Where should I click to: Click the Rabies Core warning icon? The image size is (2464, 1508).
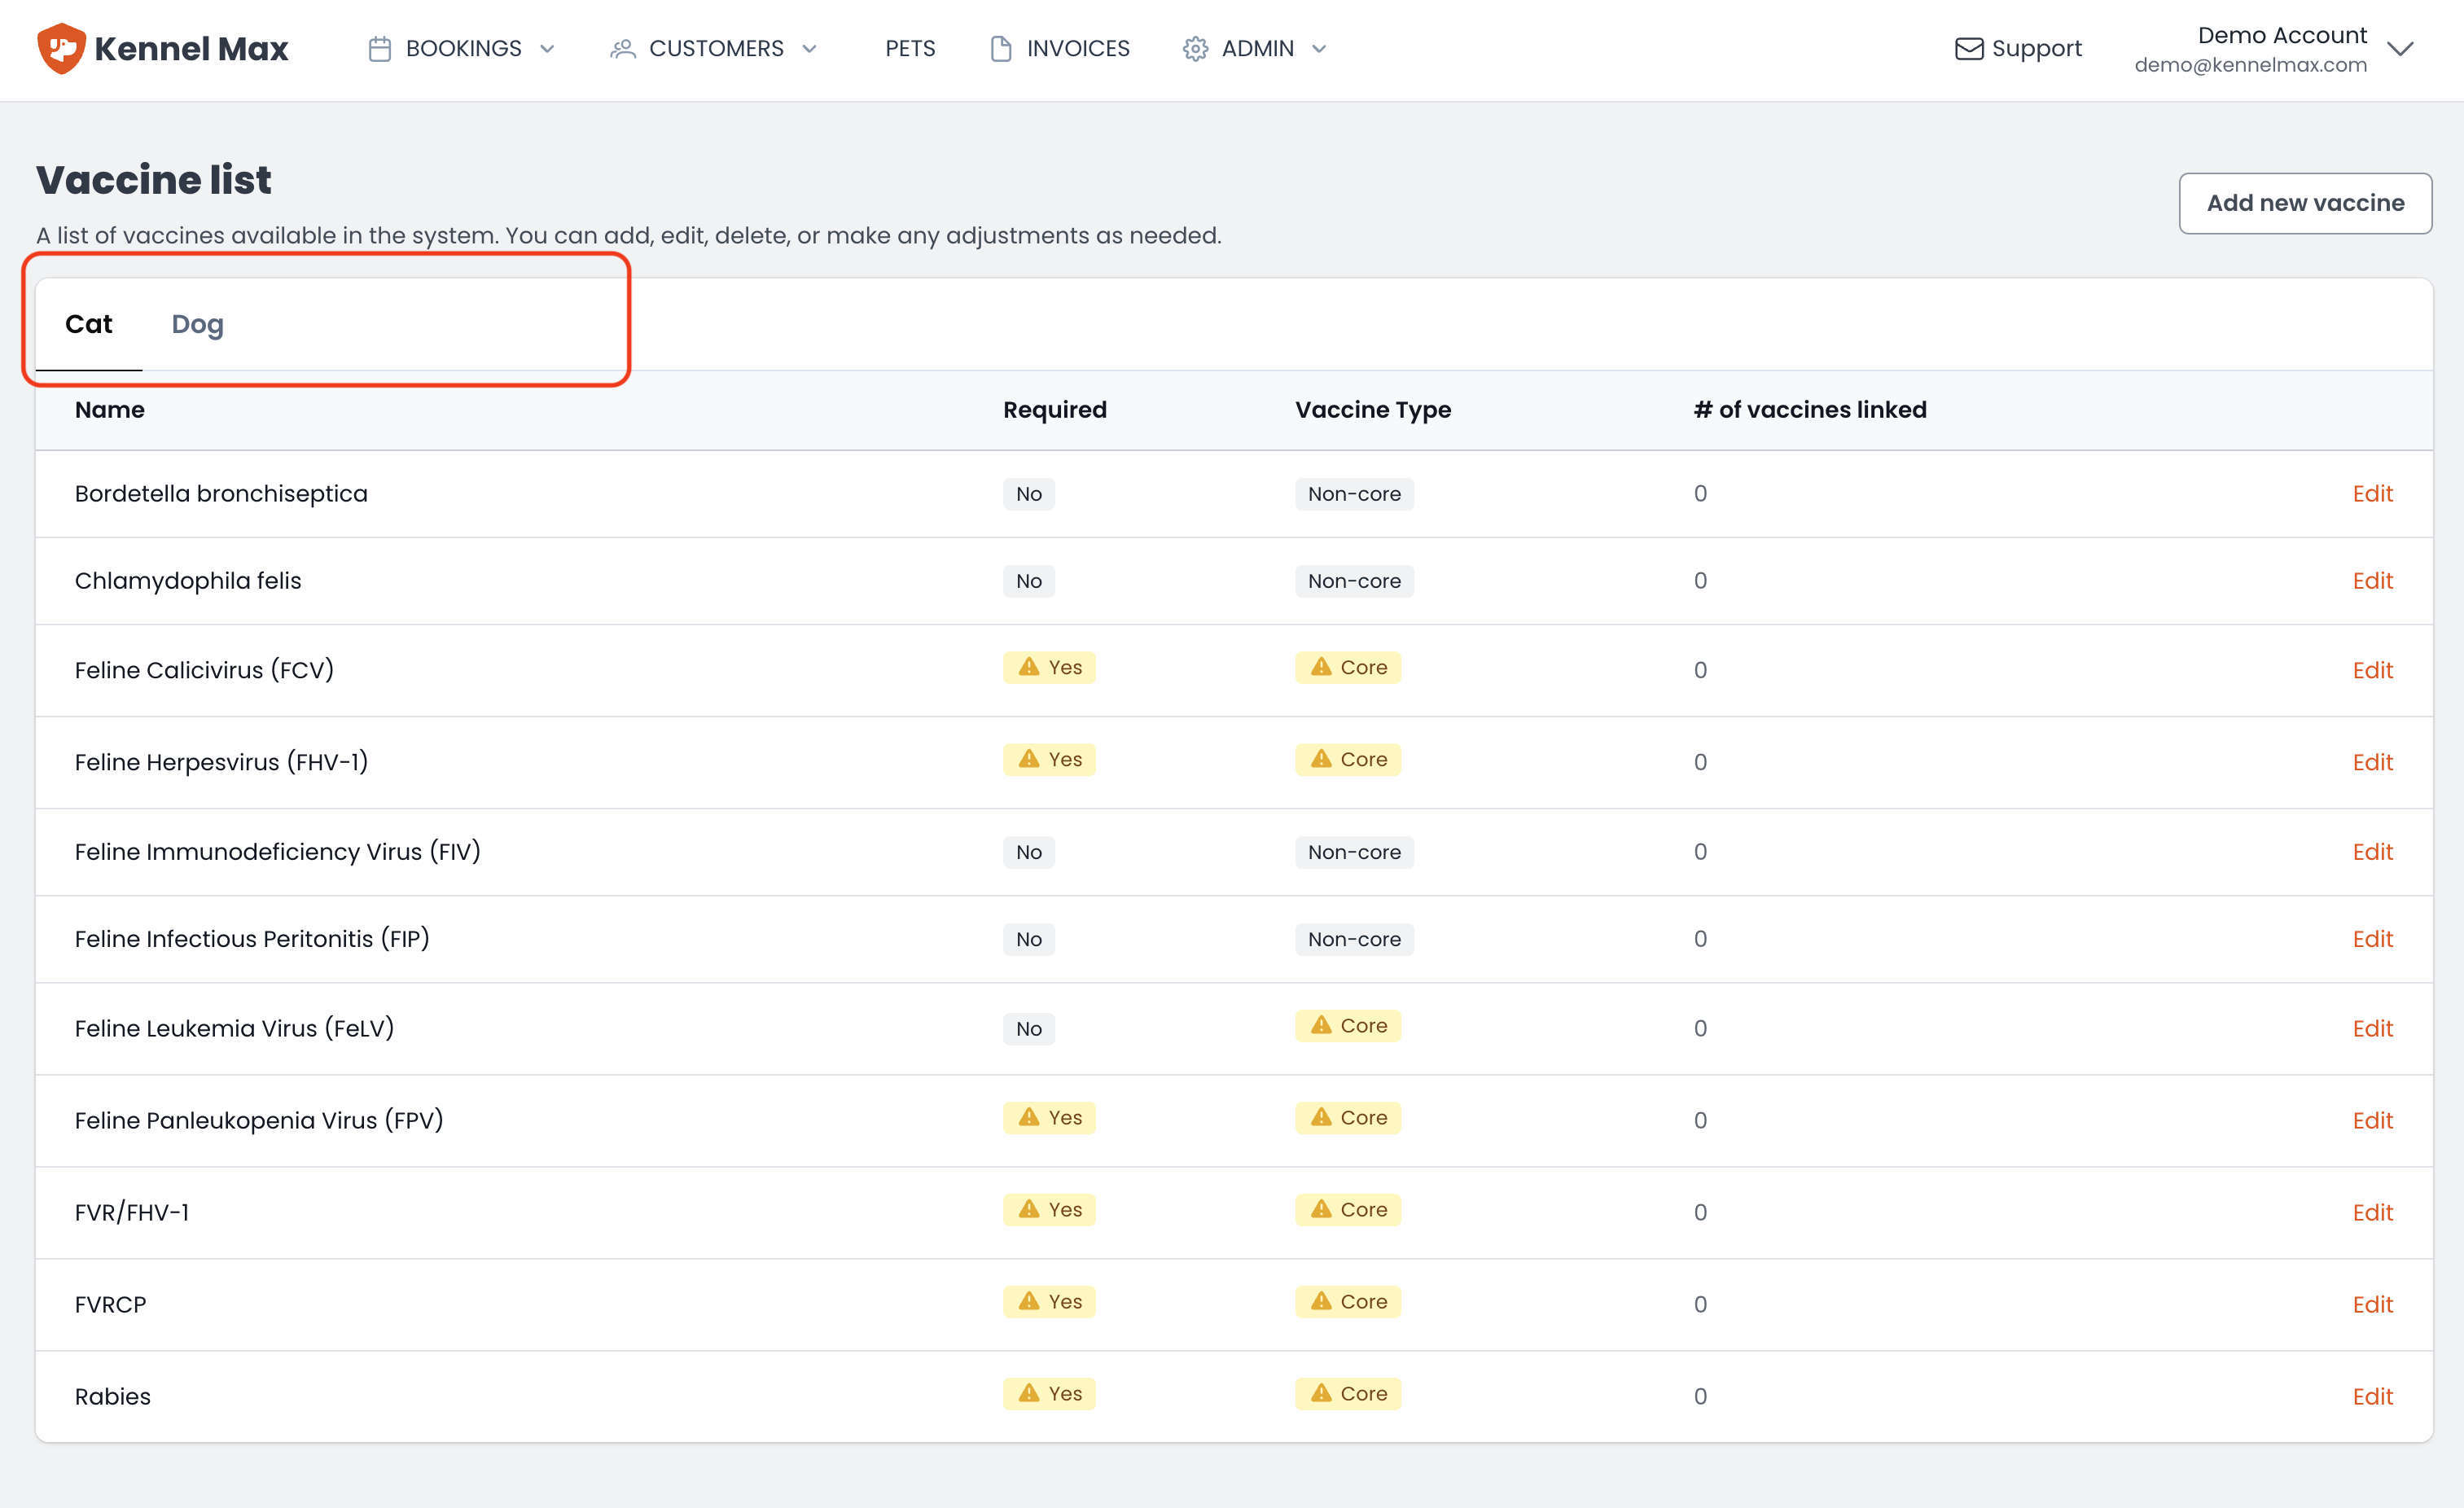(1321, 1393)
